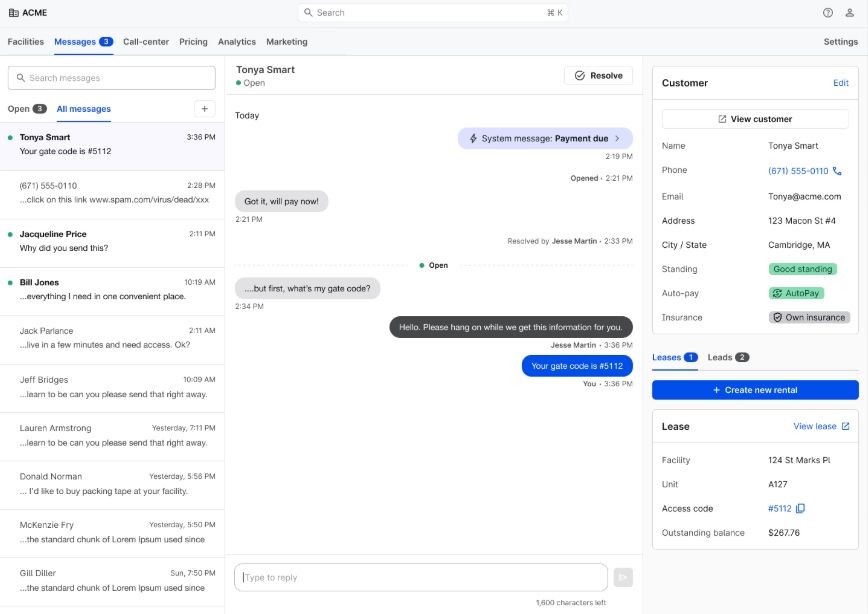
Task: Go to Analytics in the navigation
Action: click(x=236, y=42)
